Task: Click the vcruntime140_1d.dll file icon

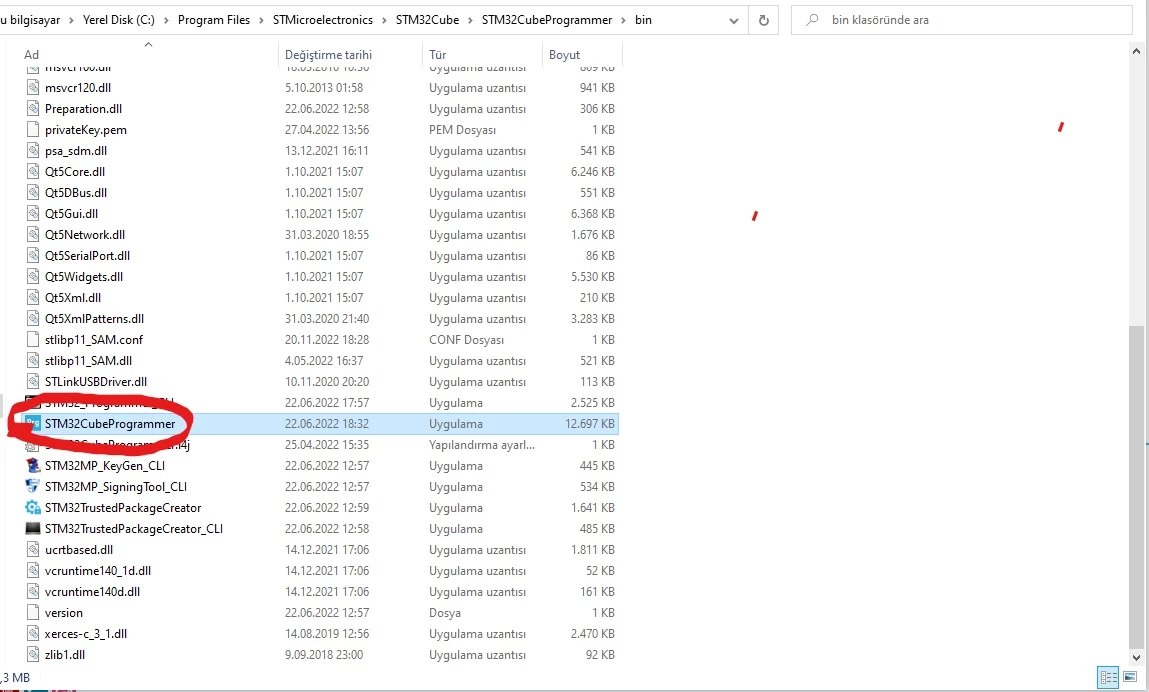Action: coord(32,570)
